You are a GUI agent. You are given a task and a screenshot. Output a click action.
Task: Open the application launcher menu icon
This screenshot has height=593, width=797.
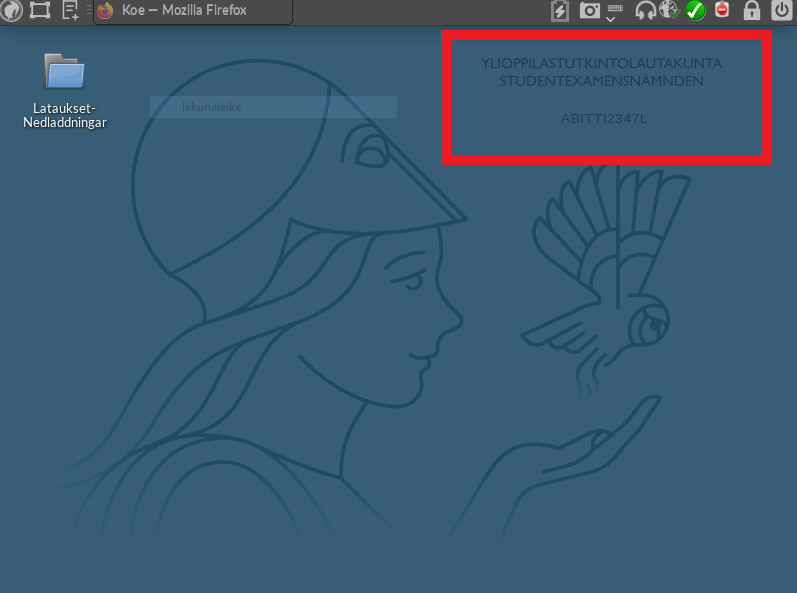pos(11,11)
